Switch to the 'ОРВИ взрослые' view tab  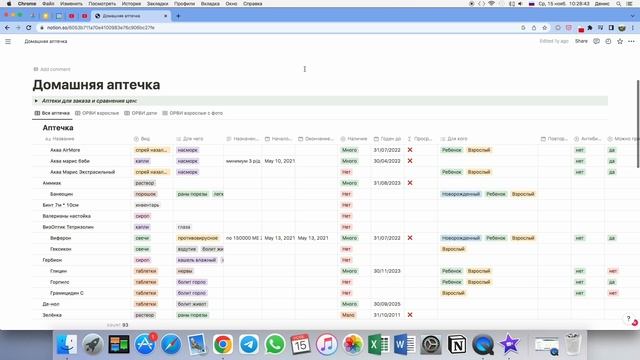(x=97, y=113)
